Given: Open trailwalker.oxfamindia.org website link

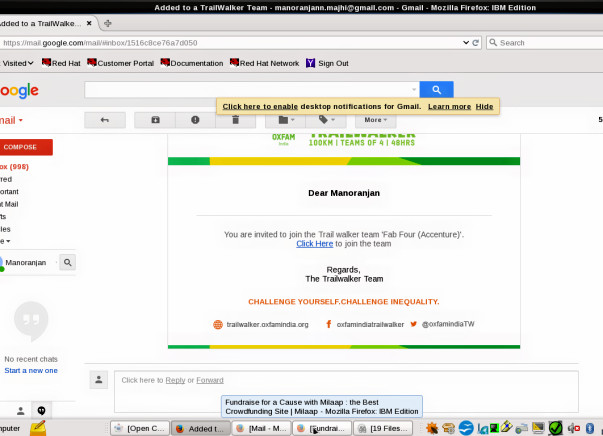Looking at the screenshot, I should (267, 325).
